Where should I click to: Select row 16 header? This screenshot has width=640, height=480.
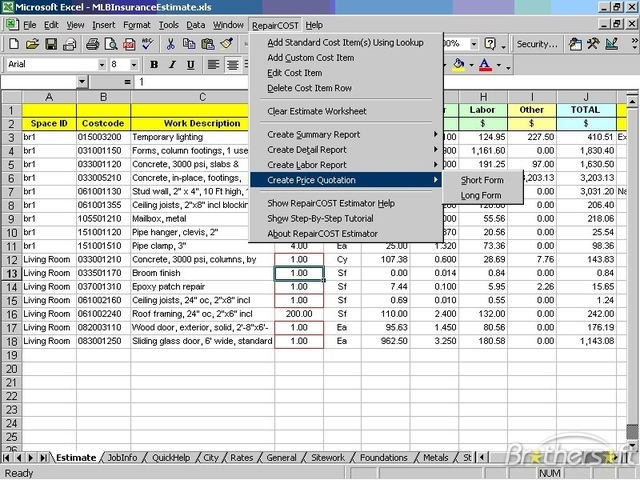11,314
